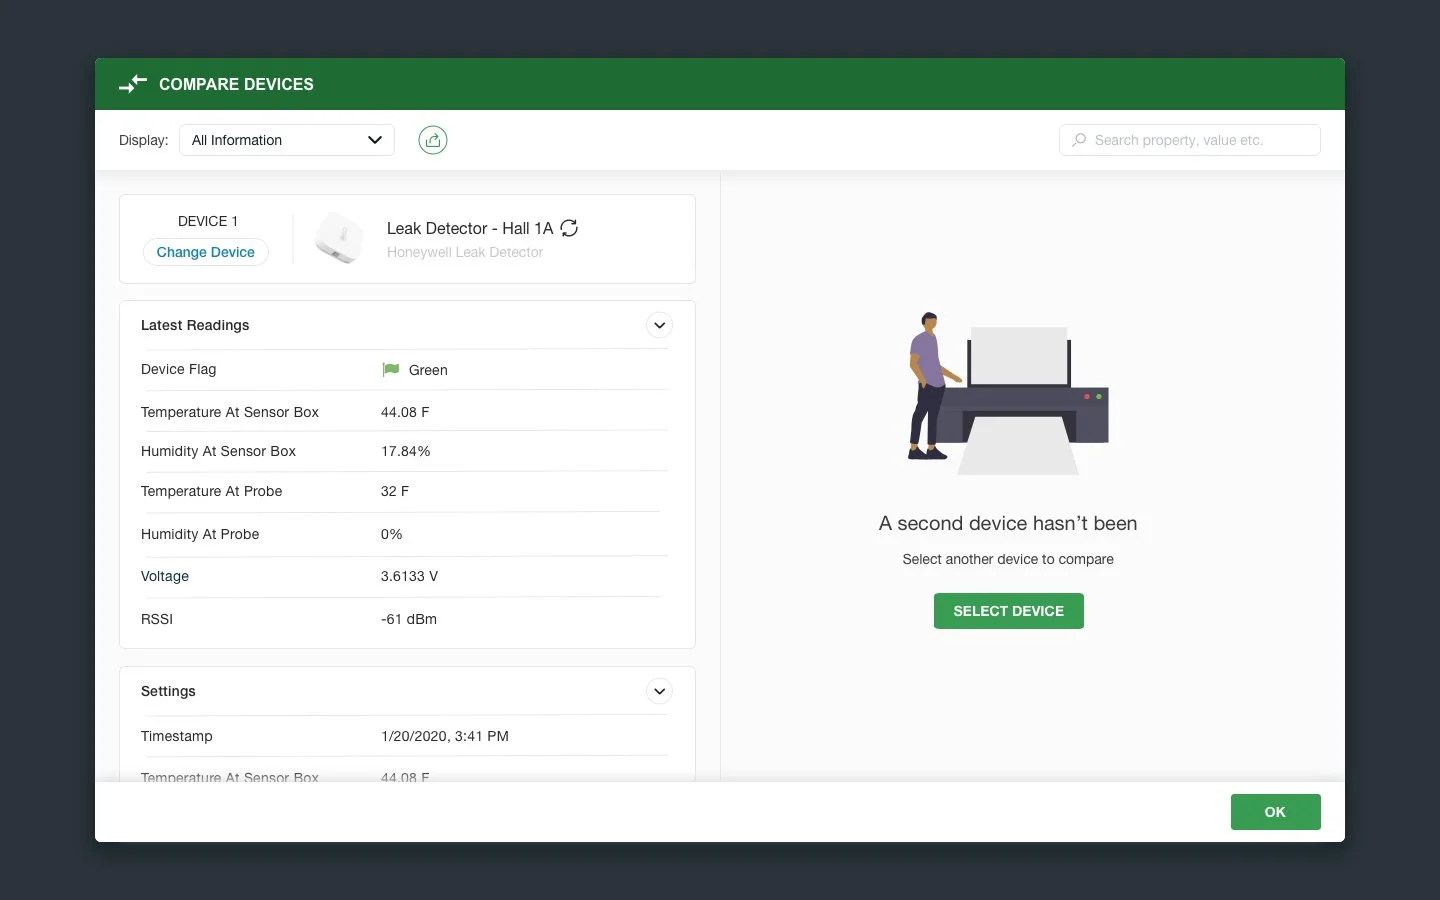The image size is (1440, 900).
Task: Click Humidity At Sensor Box label
Action: (219, 451)
